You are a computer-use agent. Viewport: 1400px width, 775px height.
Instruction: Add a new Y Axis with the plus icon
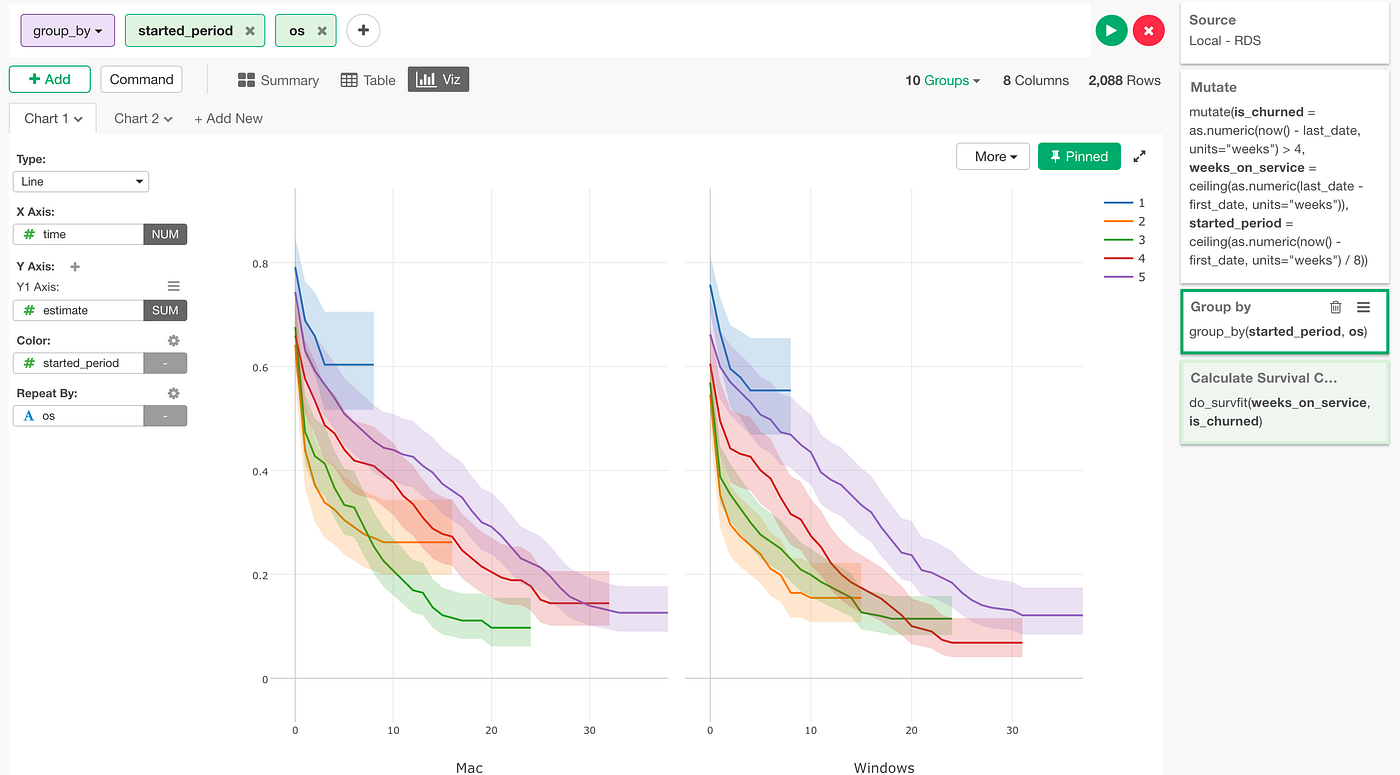coord(74,266)
